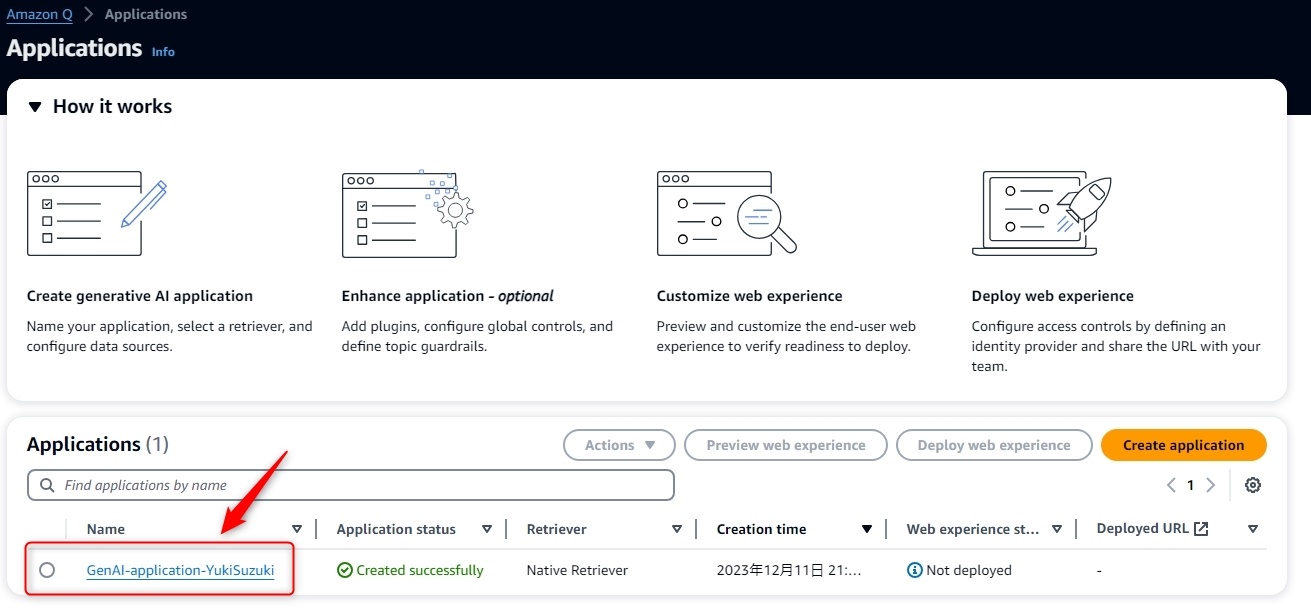Click the Deploy web experience rocket illustration
The image size is (1311, 612).
click(x=1041, y=213)
